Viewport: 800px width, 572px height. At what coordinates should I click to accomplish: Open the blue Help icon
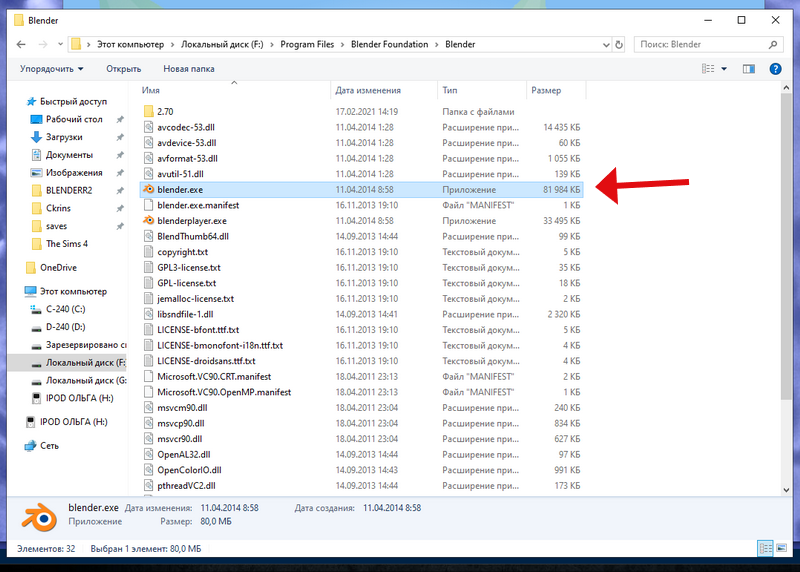coord(775,69)
